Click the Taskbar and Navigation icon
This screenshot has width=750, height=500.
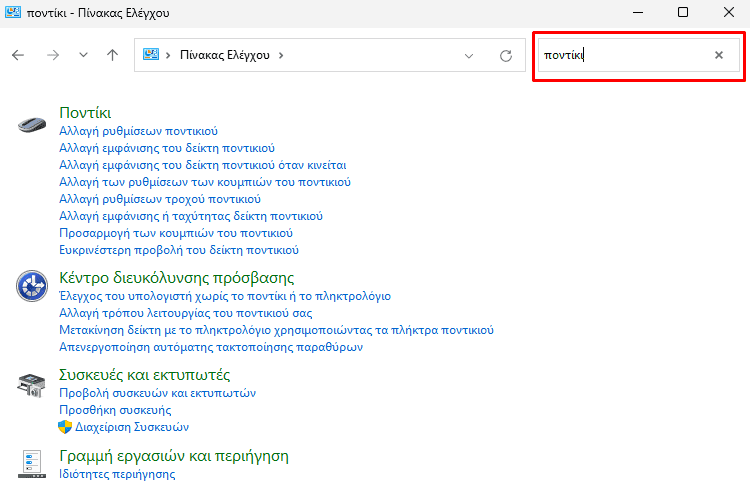click(32, 464)
